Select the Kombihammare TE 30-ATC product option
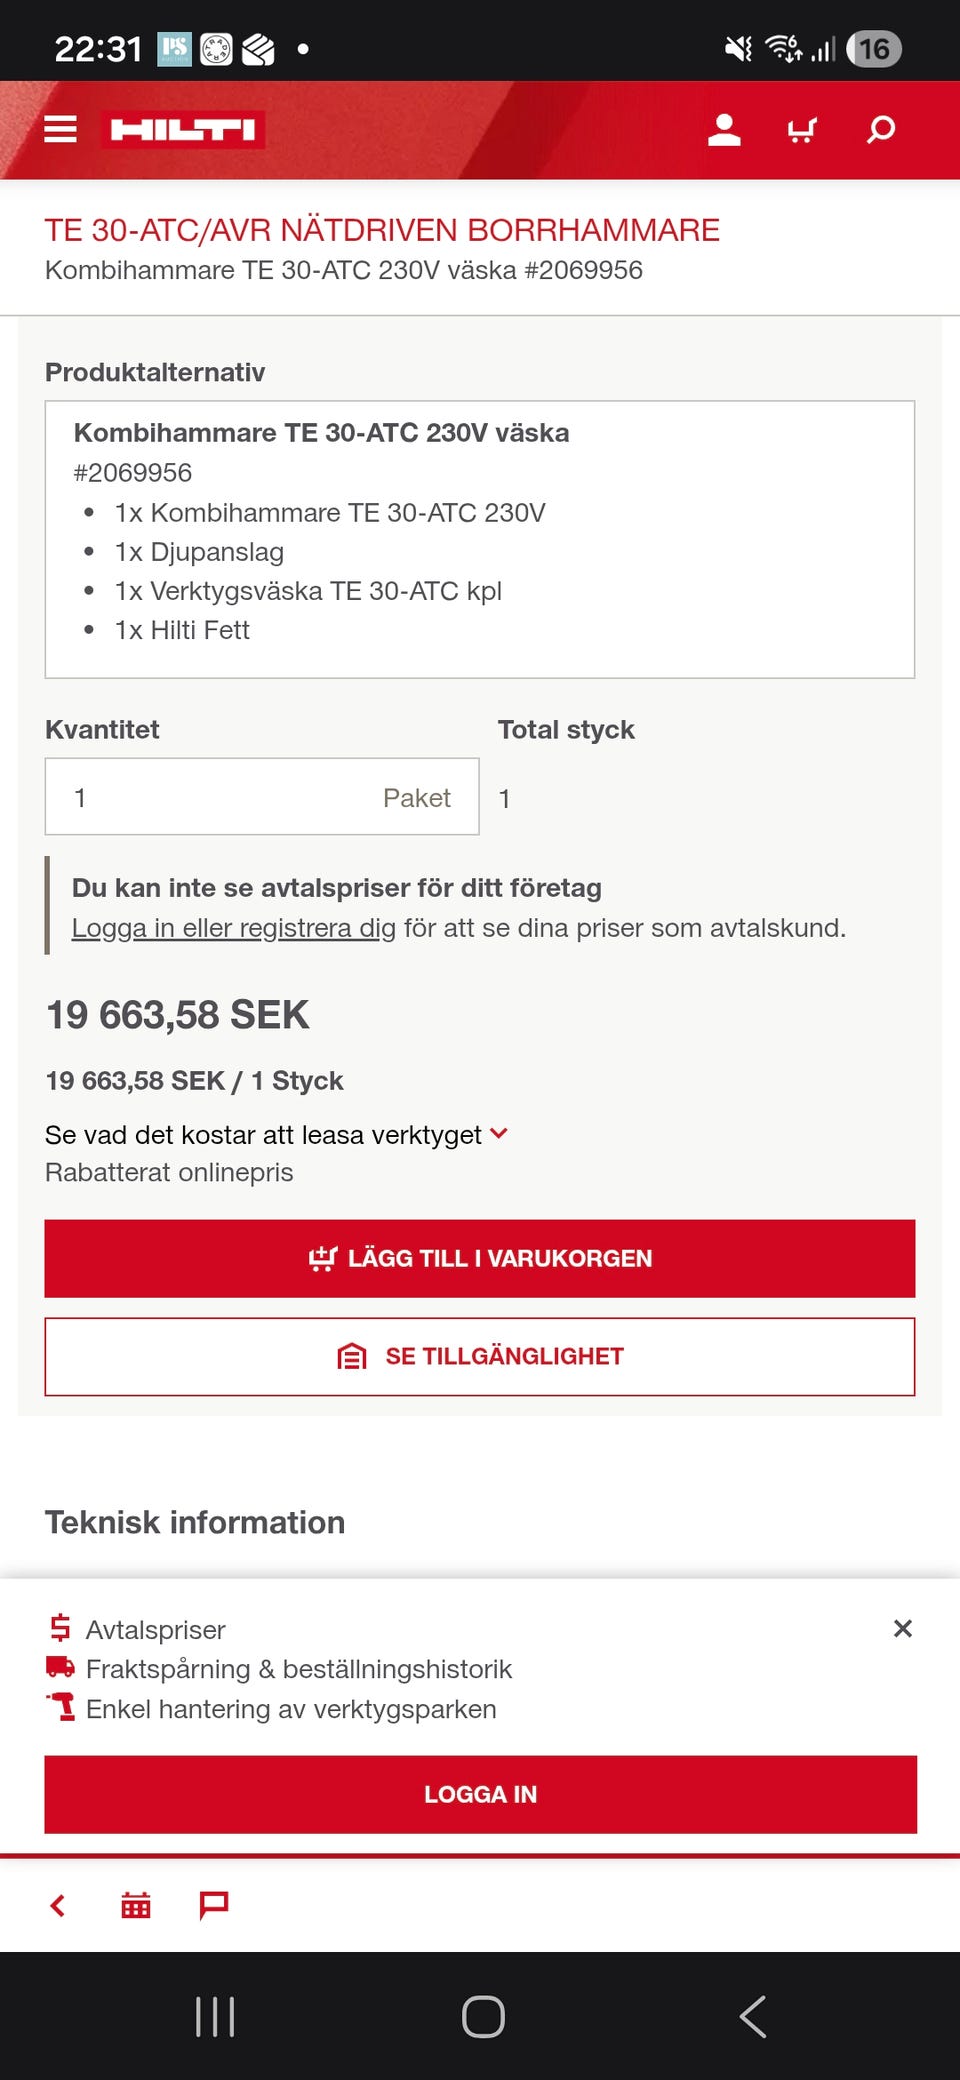Image resolution: width=960 pixels, height=2080 pixels. point(480,535)
